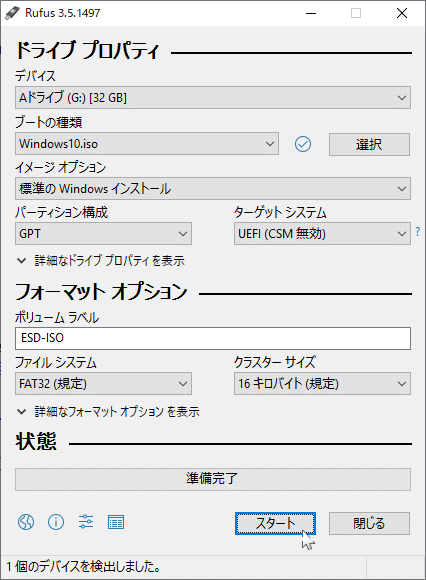Open the FAT32 file system dropdown
This screenshot has height=580, width=426.
(103, 384)
